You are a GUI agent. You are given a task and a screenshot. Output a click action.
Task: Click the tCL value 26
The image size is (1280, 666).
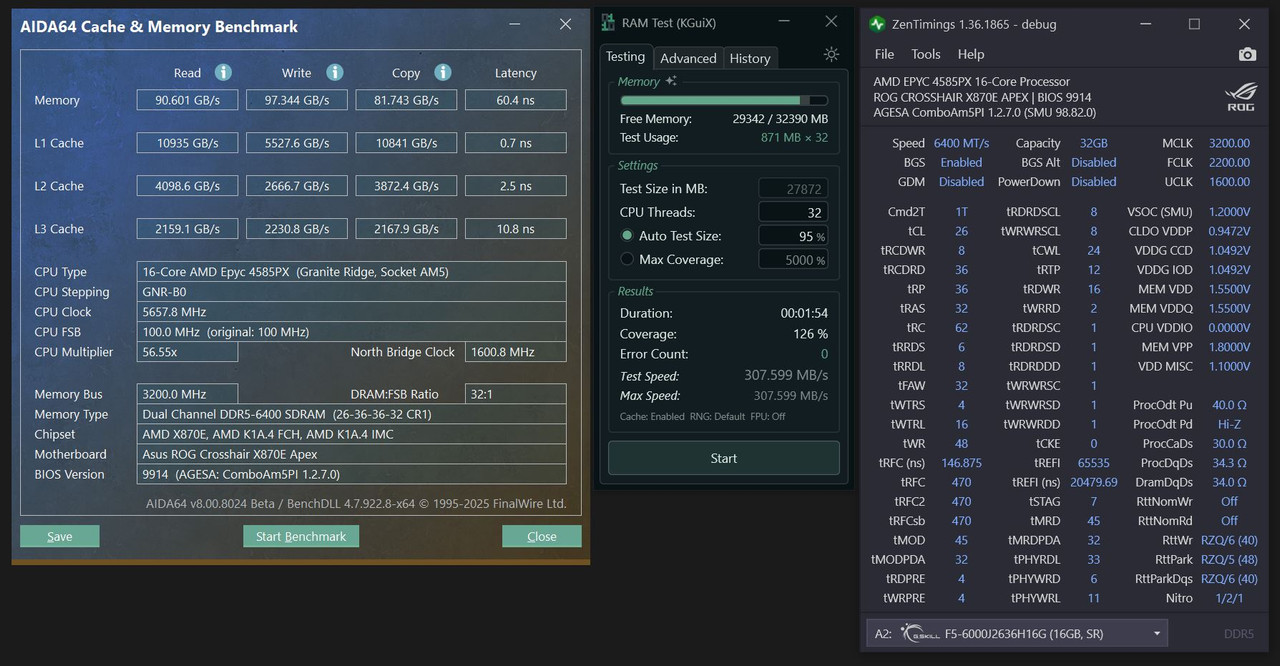(x=961, y=231)
